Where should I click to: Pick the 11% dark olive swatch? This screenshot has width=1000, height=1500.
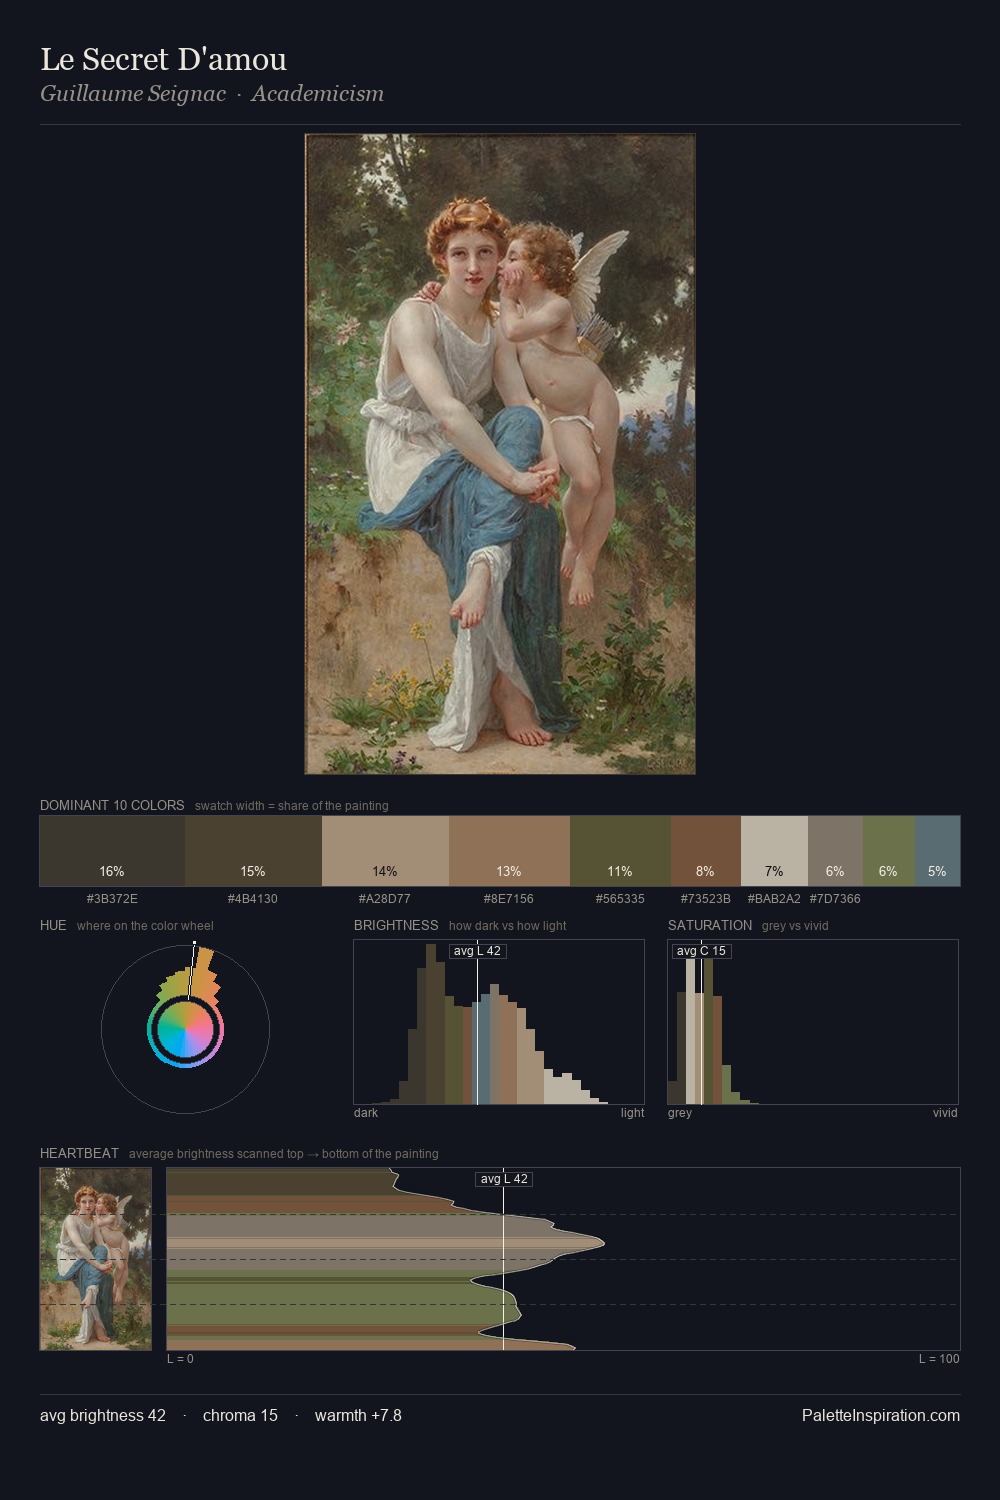point(620,851)
